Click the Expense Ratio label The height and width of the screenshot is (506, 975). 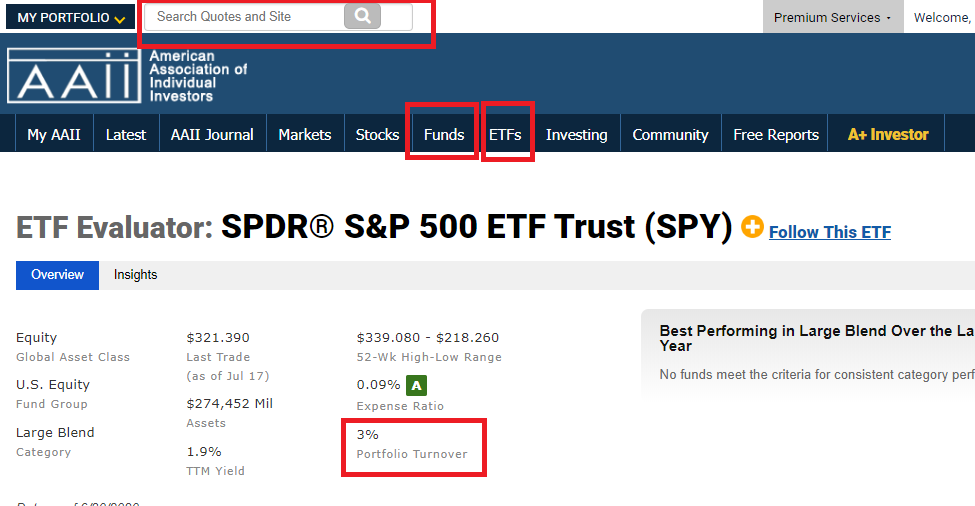point(400,406)
